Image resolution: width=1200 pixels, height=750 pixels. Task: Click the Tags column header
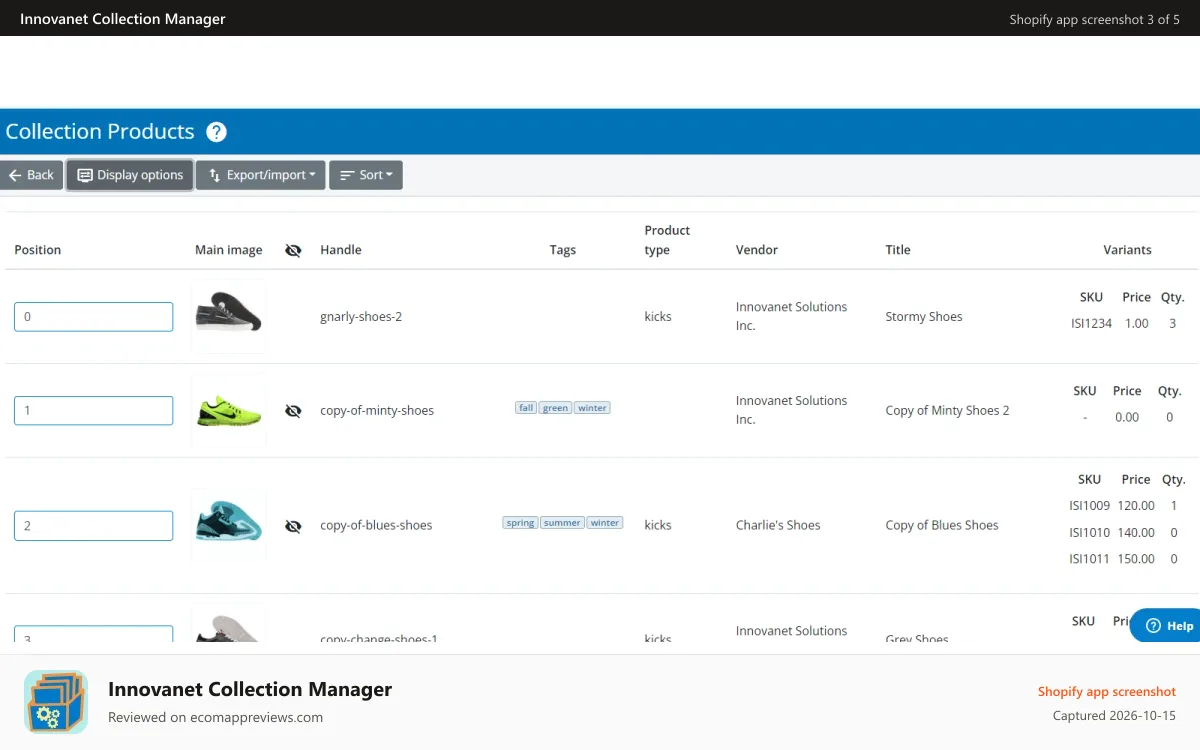563,250
